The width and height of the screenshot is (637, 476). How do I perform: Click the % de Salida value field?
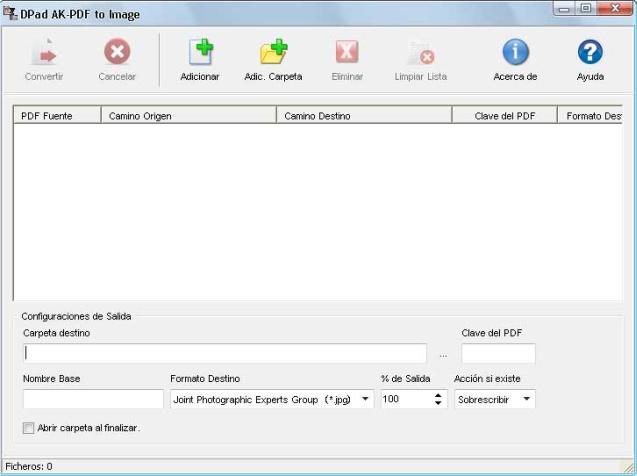407,399
